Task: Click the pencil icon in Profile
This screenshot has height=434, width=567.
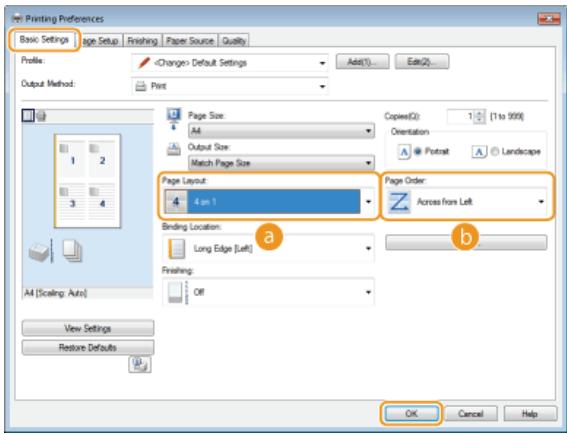Action: click(x=144, y=63)
